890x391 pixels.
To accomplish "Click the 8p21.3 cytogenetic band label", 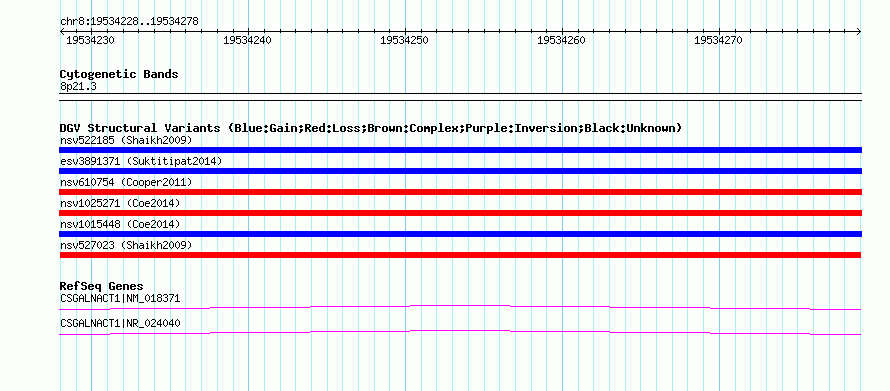I will click(x=78, y=86).
